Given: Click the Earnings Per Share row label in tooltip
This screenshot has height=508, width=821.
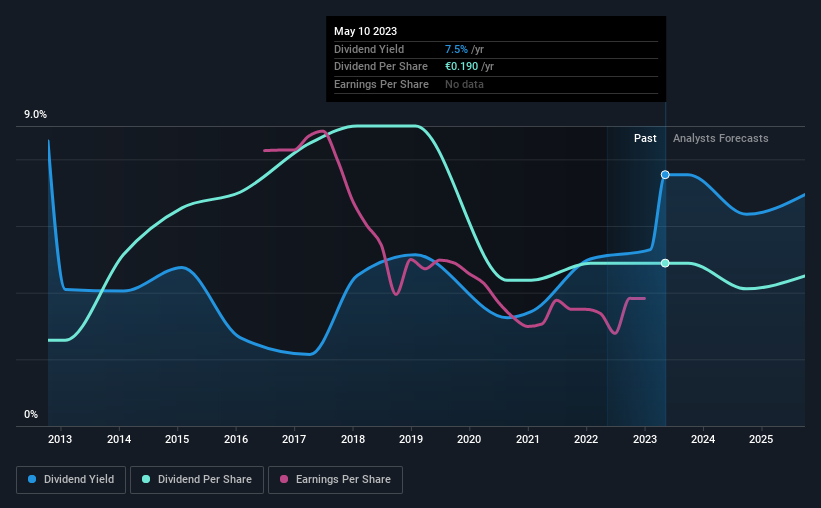Looking at the screenshot, I should [x=381, y=84].
